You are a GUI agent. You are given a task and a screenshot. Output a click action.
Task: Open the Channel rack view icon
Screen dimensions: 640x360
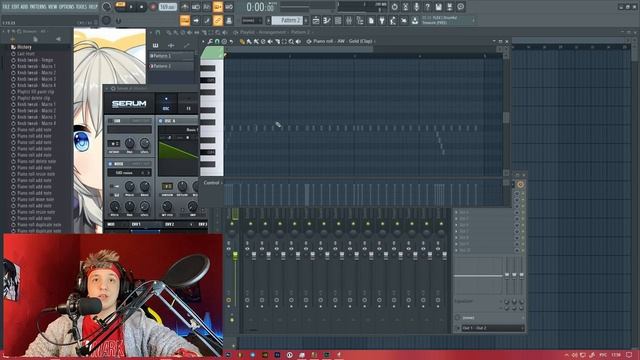(x=338, y=20)
